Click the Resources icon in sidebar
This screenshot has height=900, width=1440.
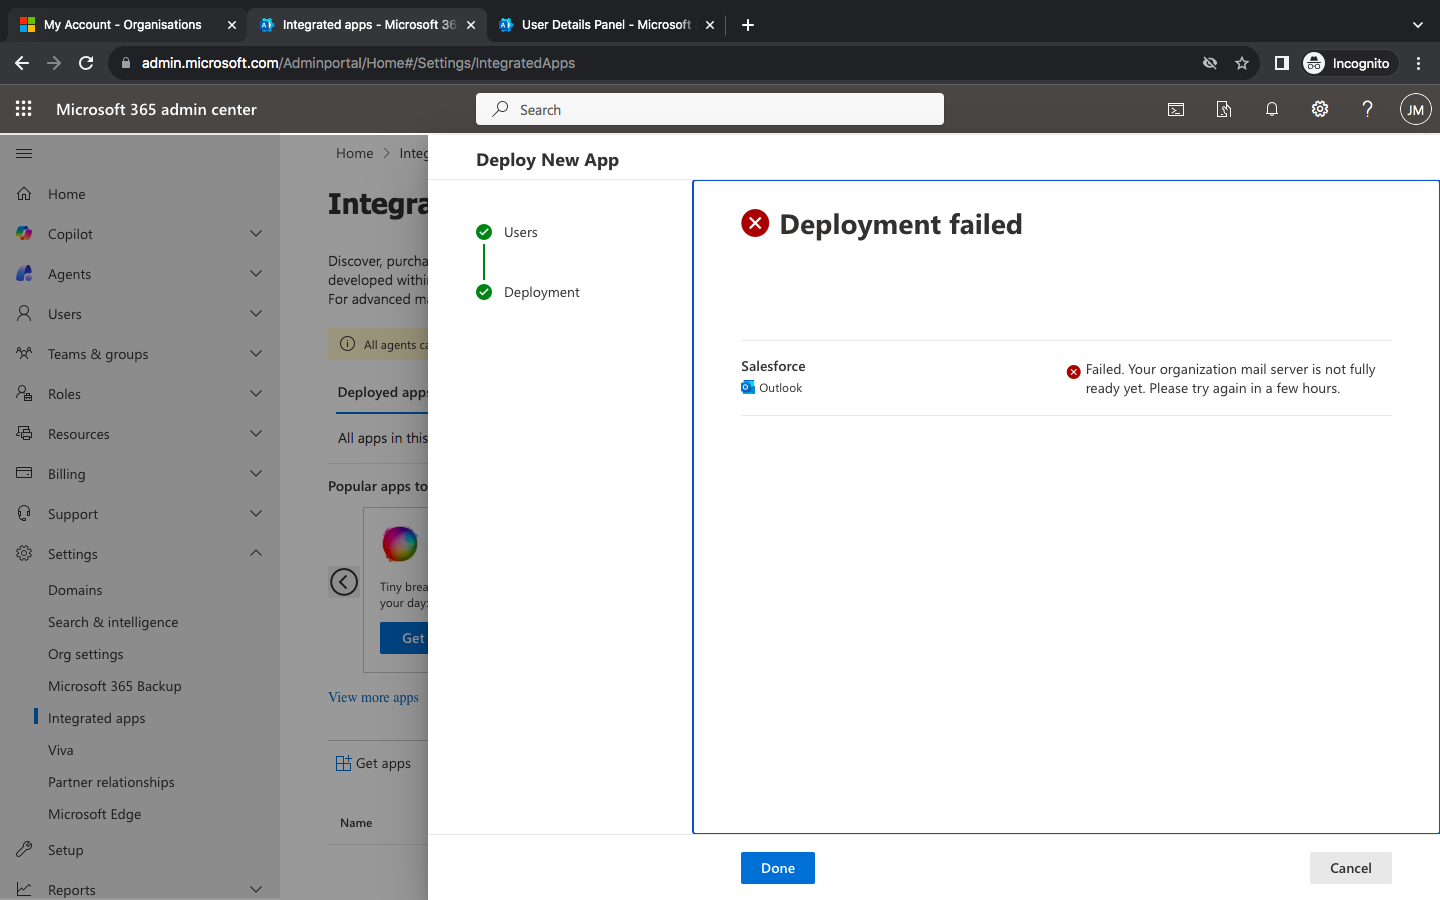[x=24, y=433]
